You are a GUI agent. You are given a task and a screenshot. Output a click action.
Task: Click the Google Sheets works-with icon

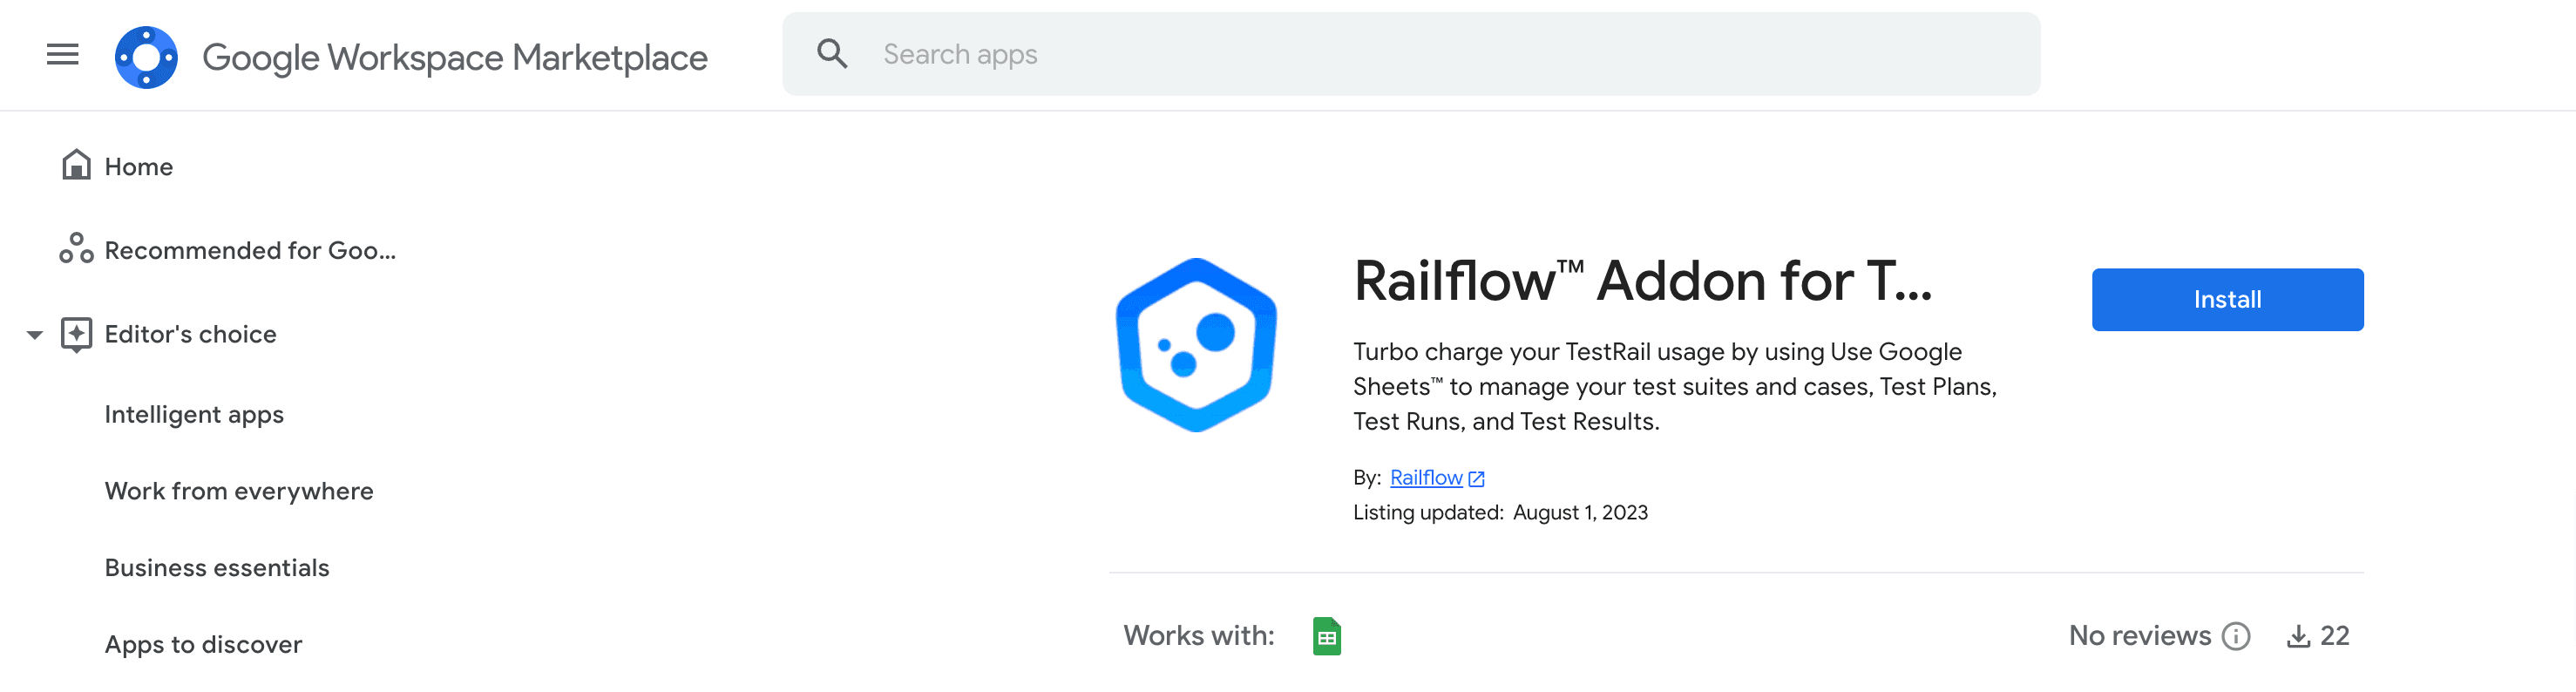(x=1326, y=636)
